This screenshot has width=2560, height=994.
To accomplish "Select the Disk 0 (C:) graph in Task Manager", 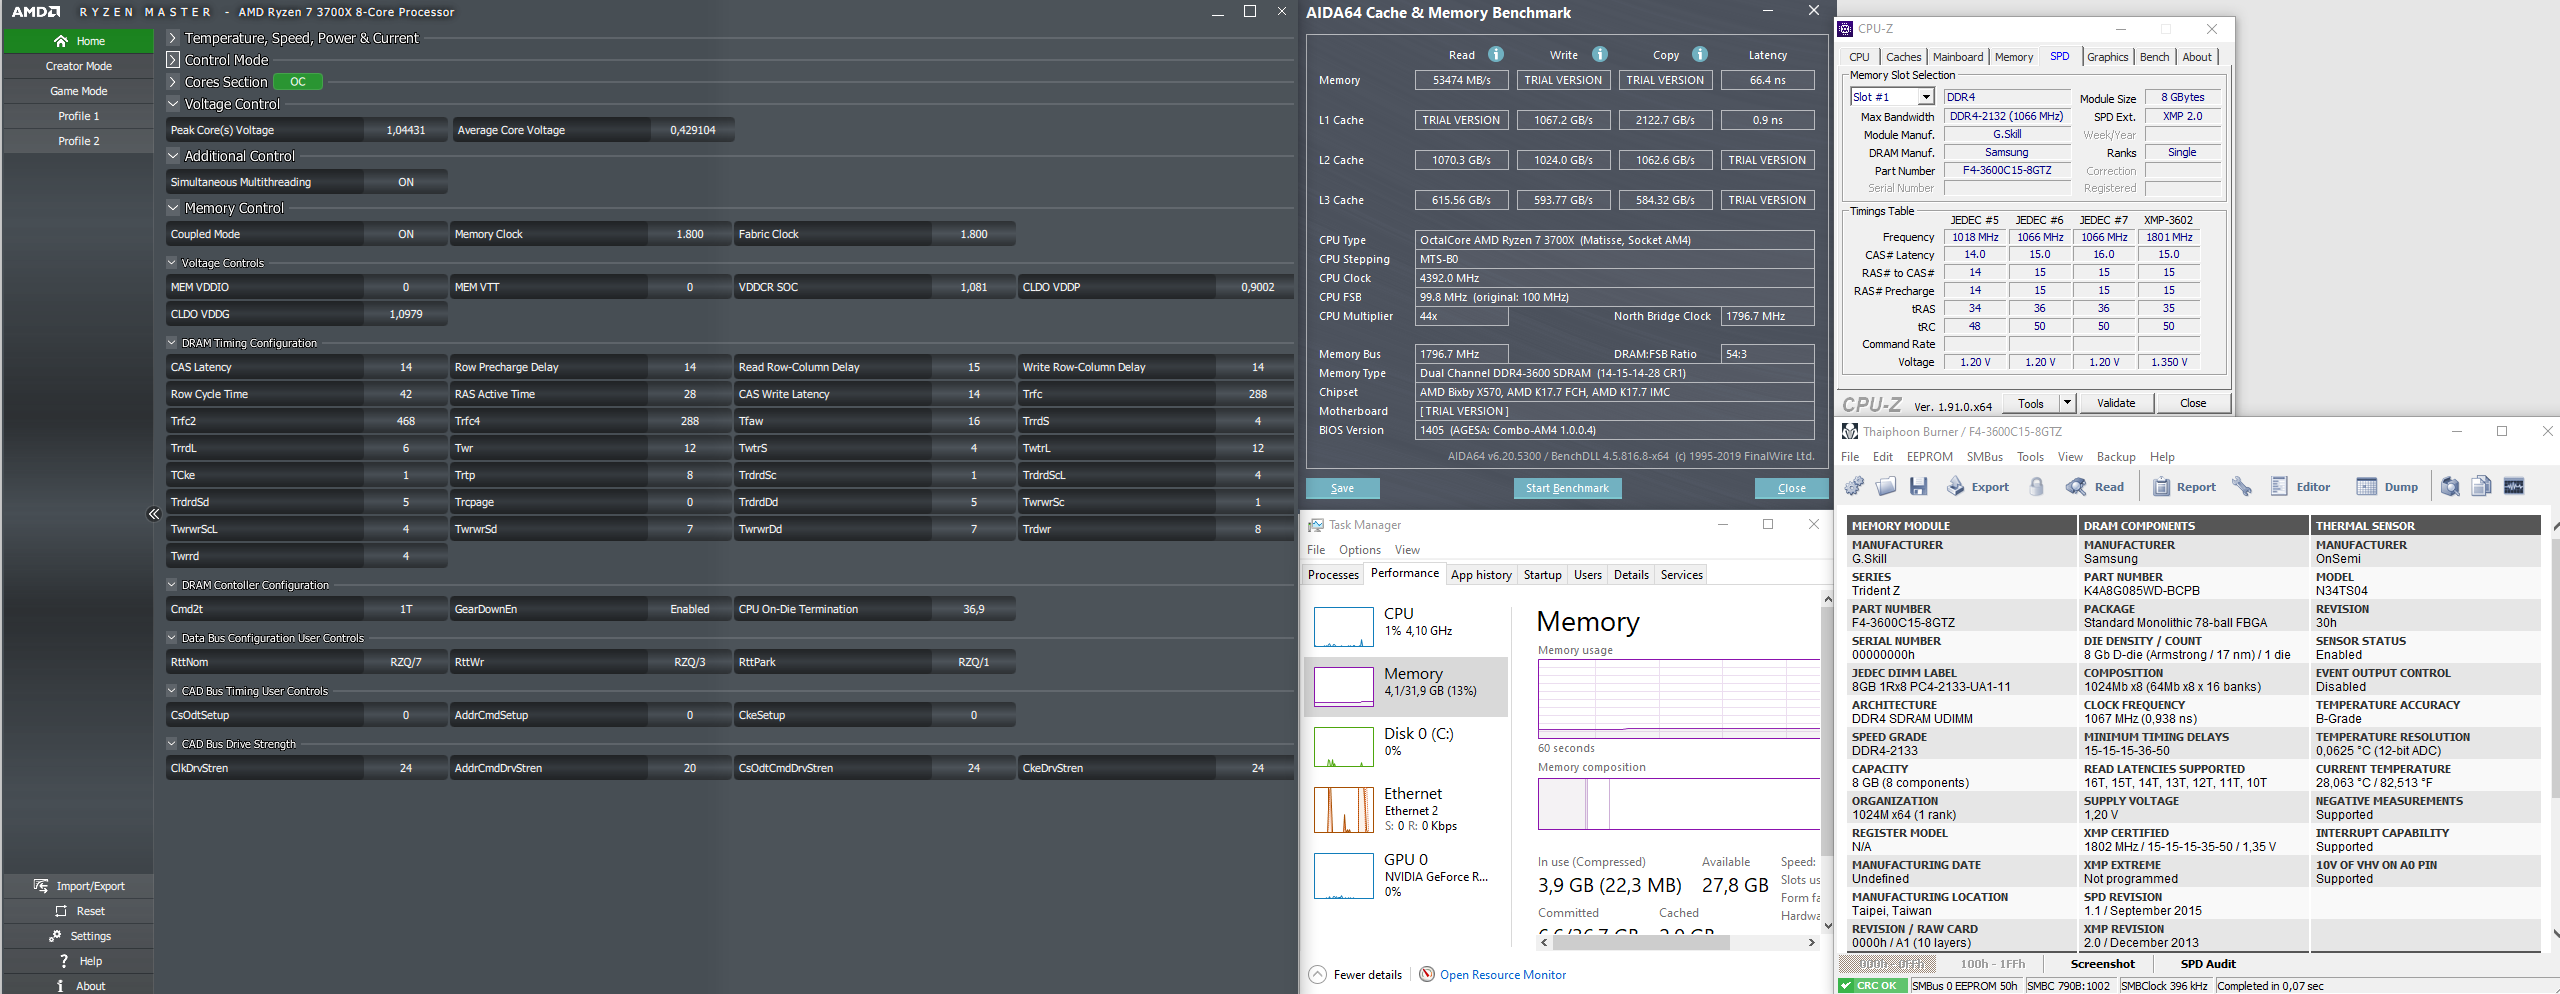I will point(1343,747).
